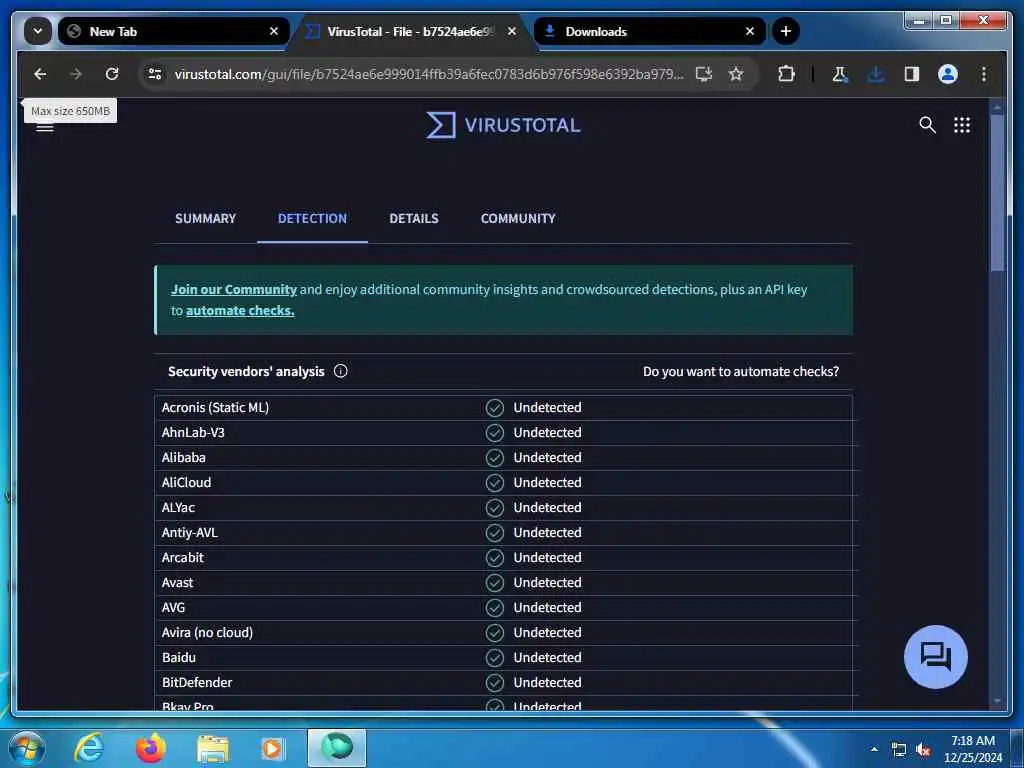
Task: Open Chrome Labs flask icon
Action: pos(840,74)
